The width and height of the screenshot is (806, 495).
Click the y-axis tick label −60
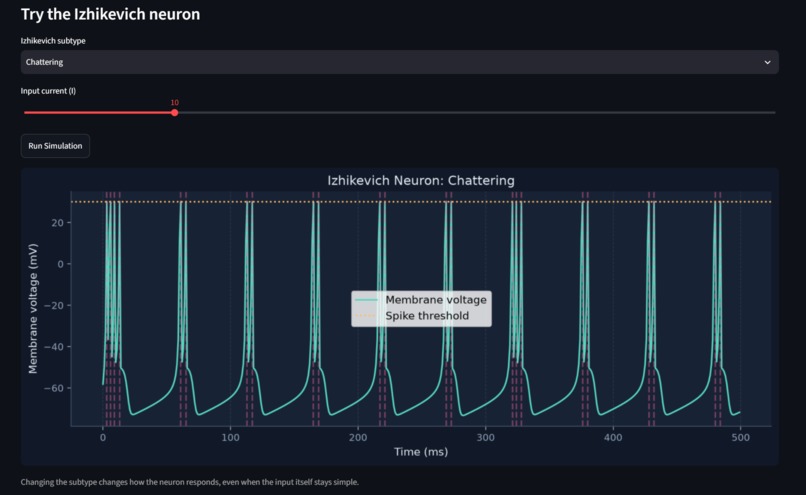pyautogui.click(x=54, y=388)
